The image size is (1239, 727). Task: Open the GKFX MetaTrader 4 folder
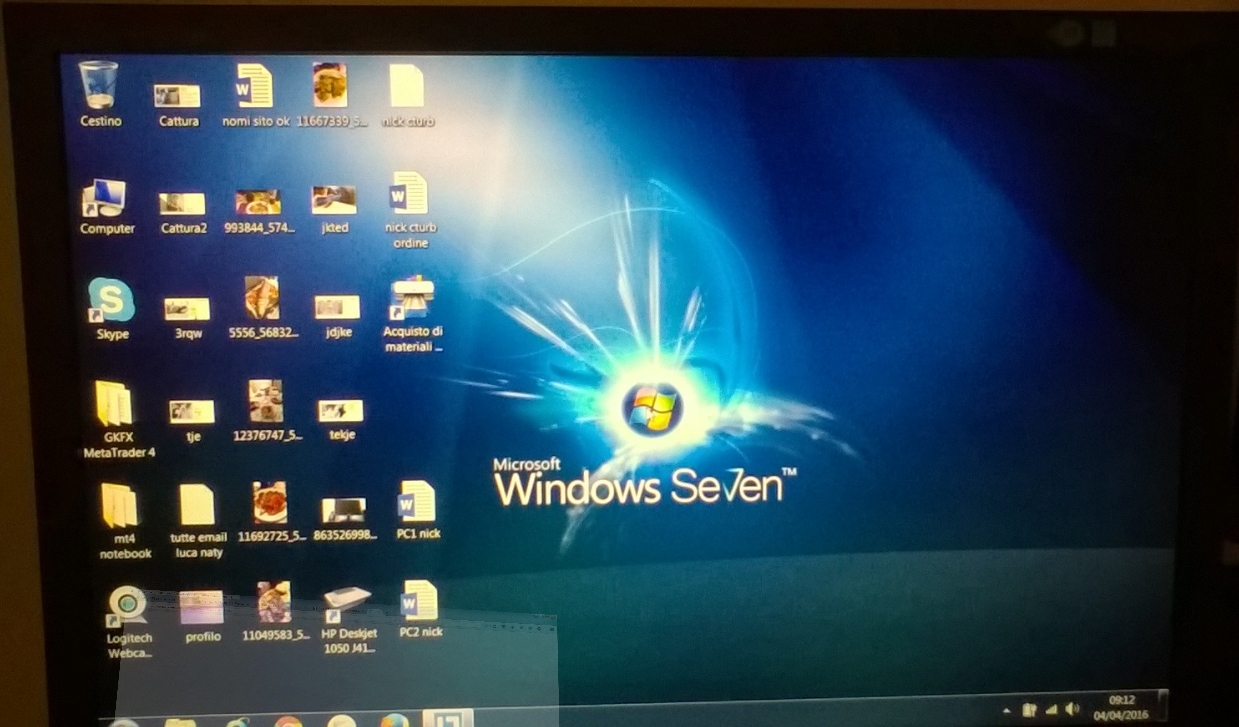(x=115, y=404)
